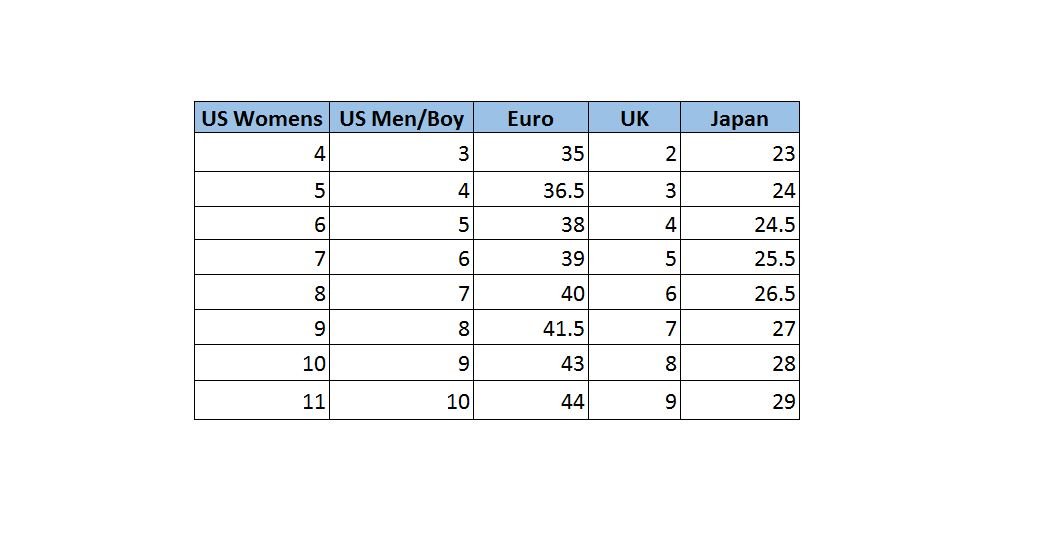Click the Japan 25.5 cell
This screenshot has height=538, width=1039.
740,258
